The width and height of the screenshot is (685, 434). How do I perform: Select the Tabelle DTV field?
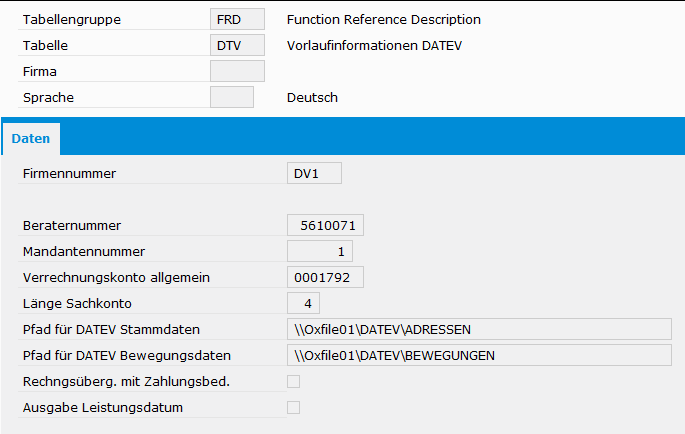pos(237,45)
